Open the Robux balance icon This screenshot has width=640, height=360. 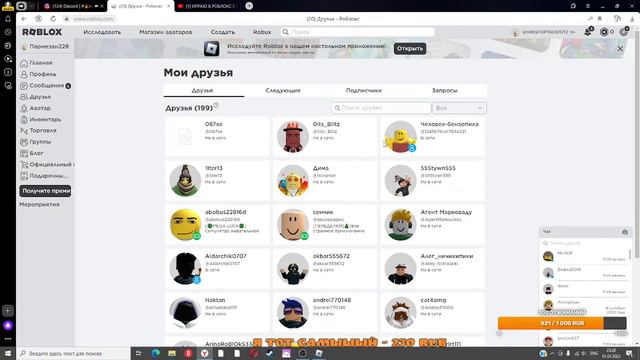pyautogui.click(x=604, y=32)
